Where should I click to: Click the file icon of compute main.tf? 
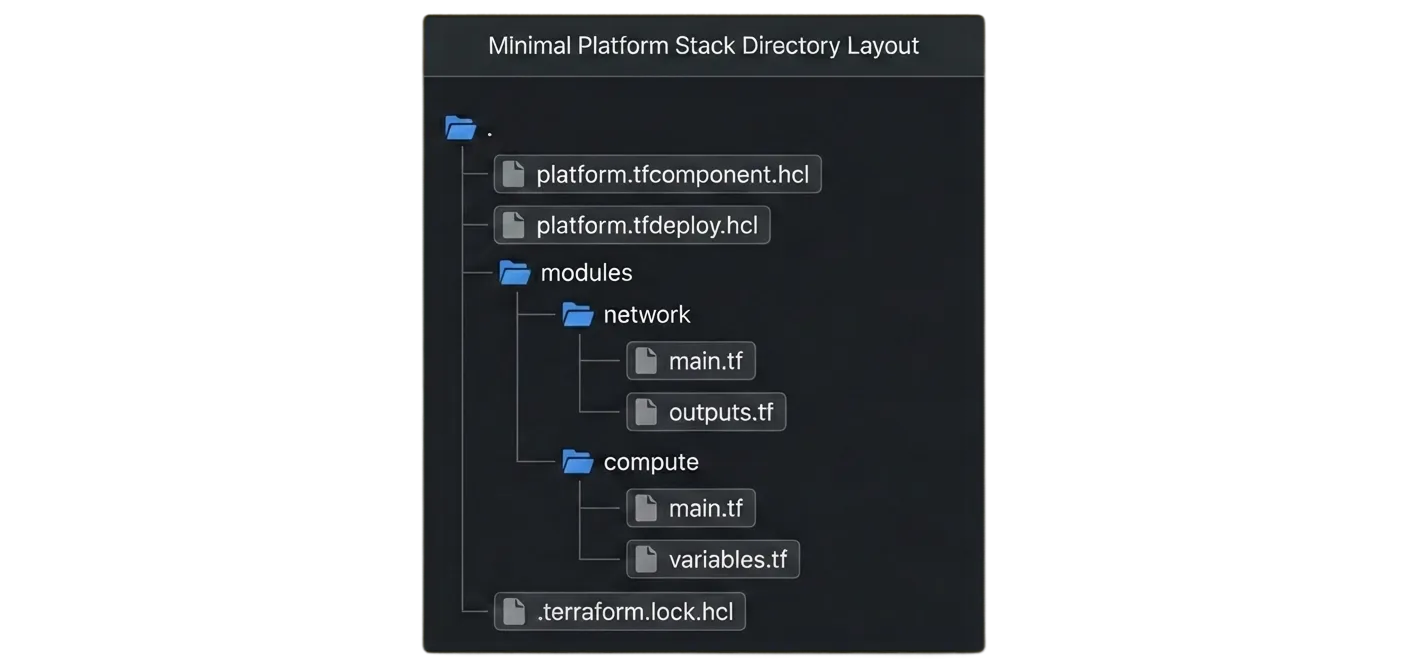[646, 508]
